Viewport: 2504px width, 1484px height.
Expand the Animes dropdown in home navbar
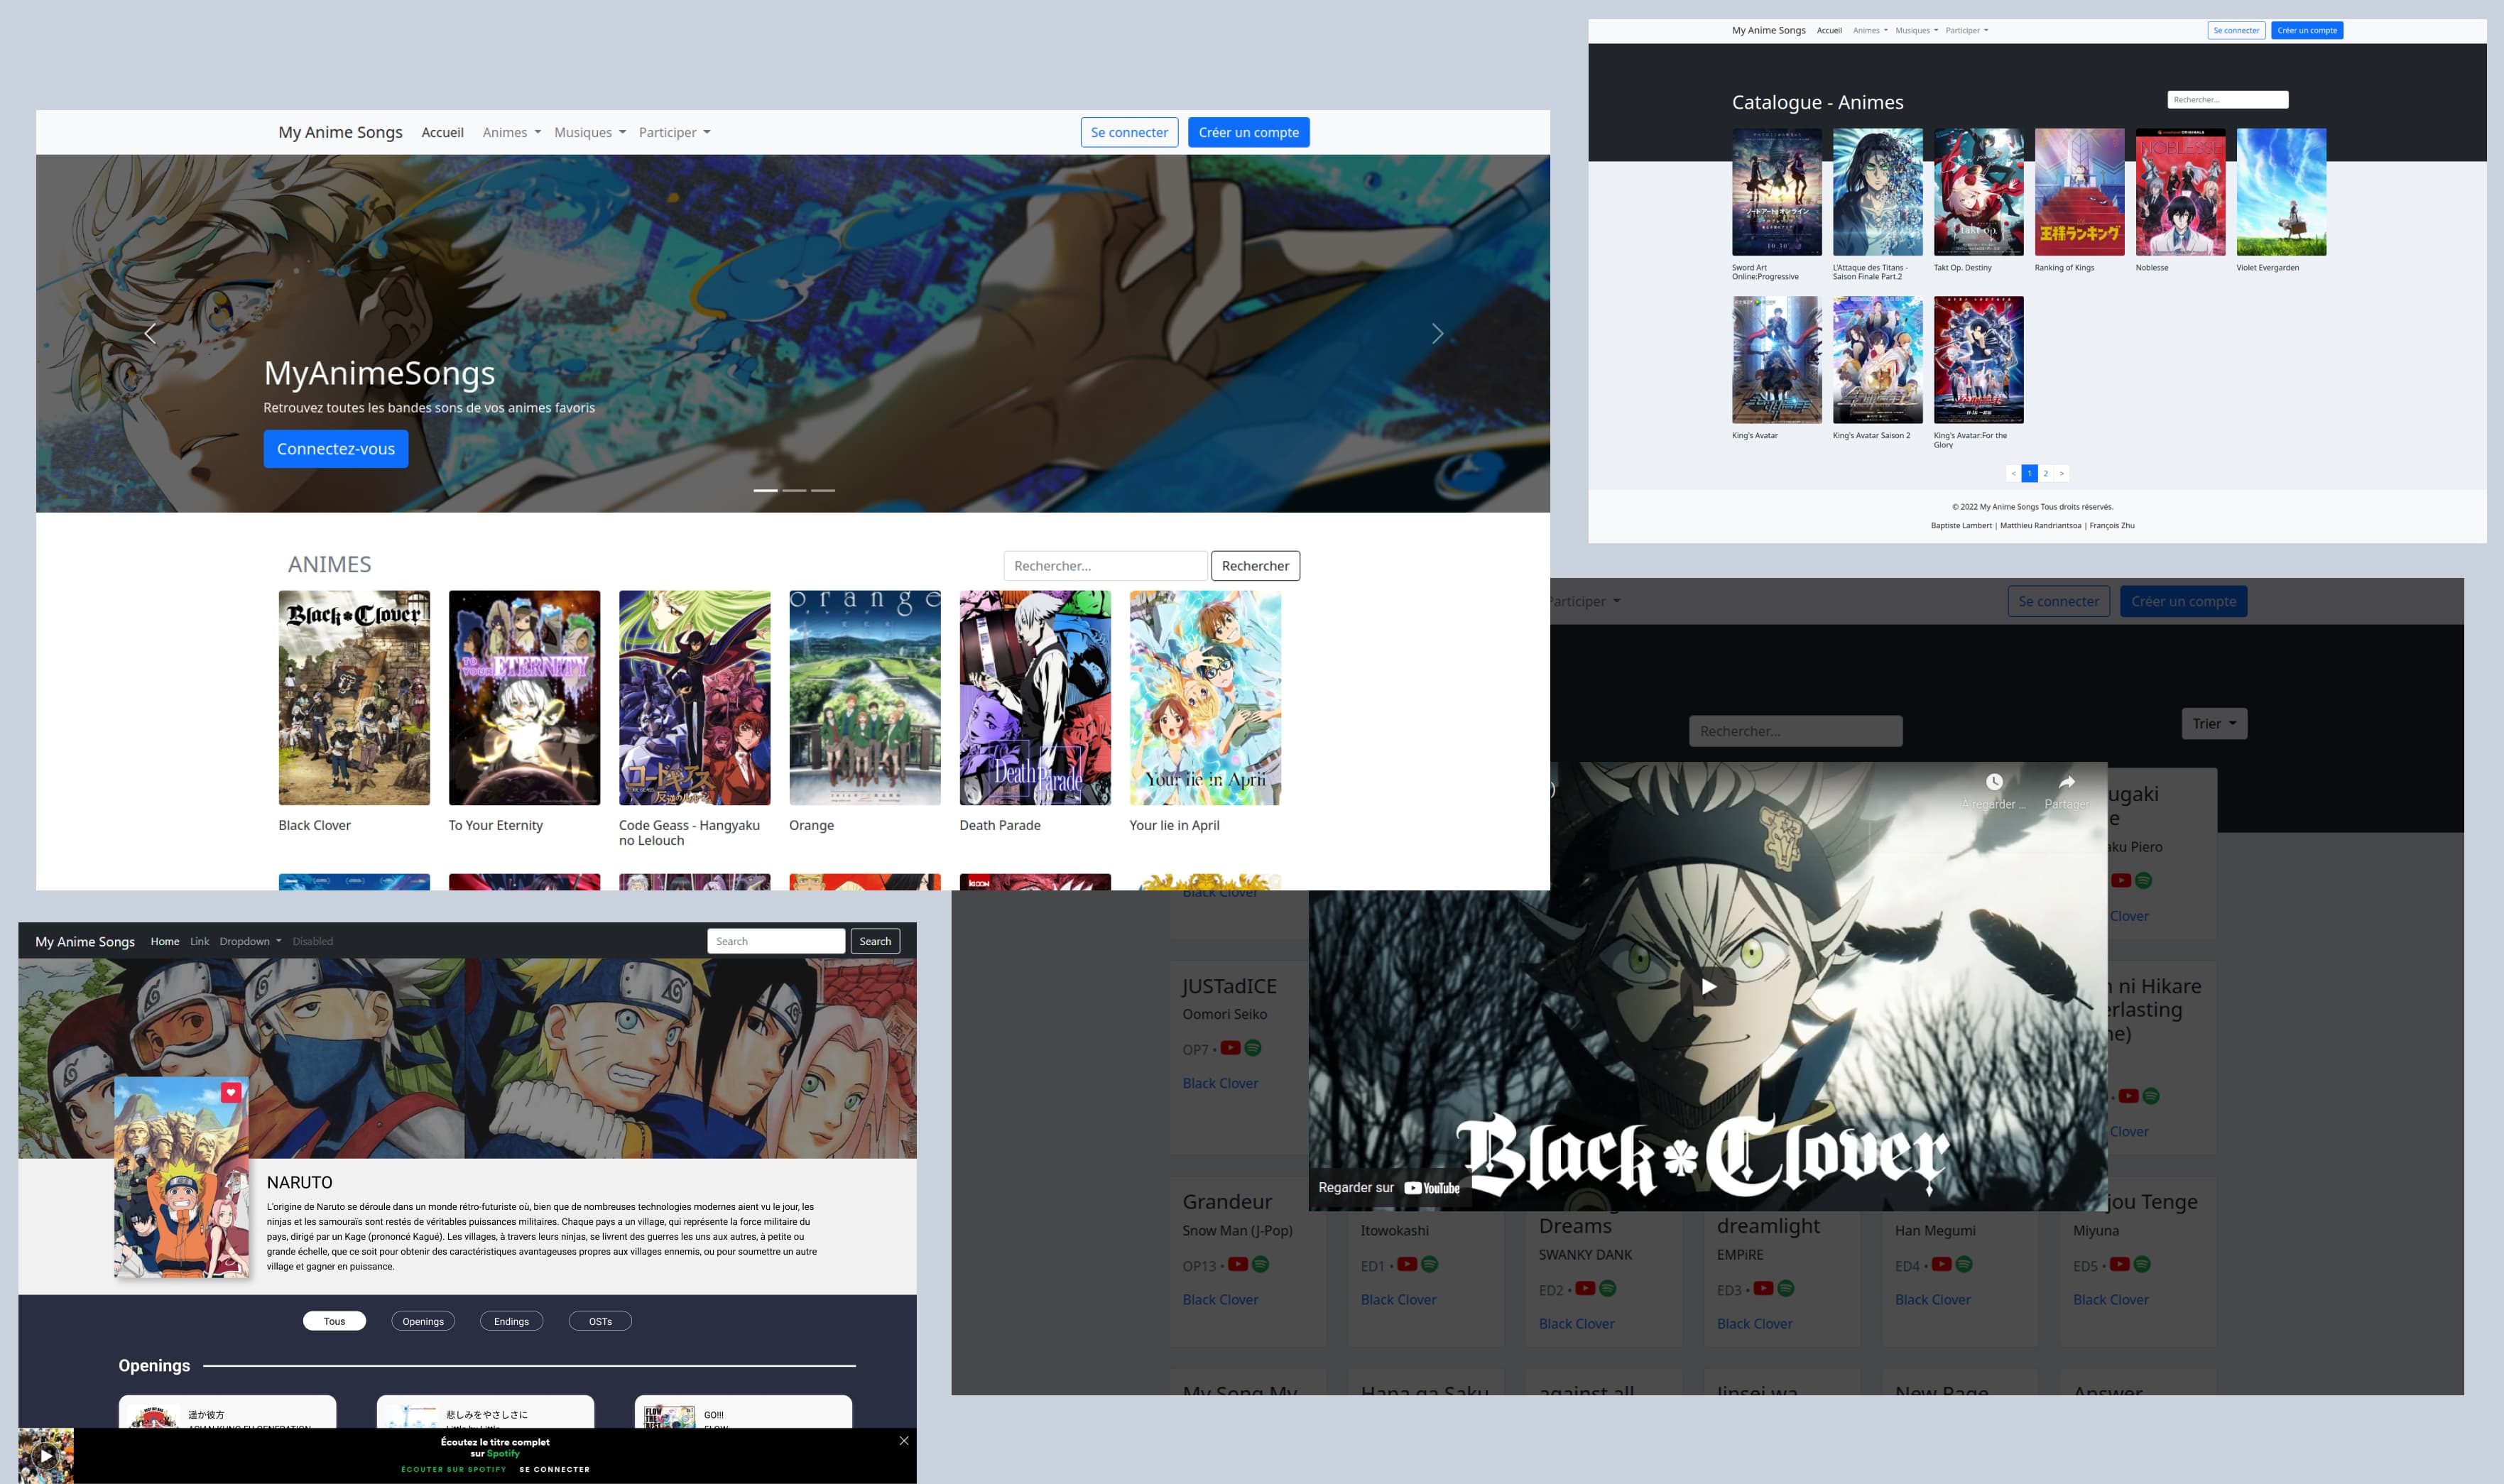click(511, 132)
